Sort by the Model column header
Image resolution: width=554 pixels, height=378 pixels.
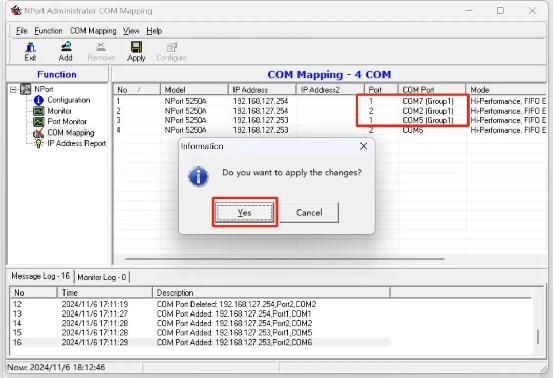194,90
